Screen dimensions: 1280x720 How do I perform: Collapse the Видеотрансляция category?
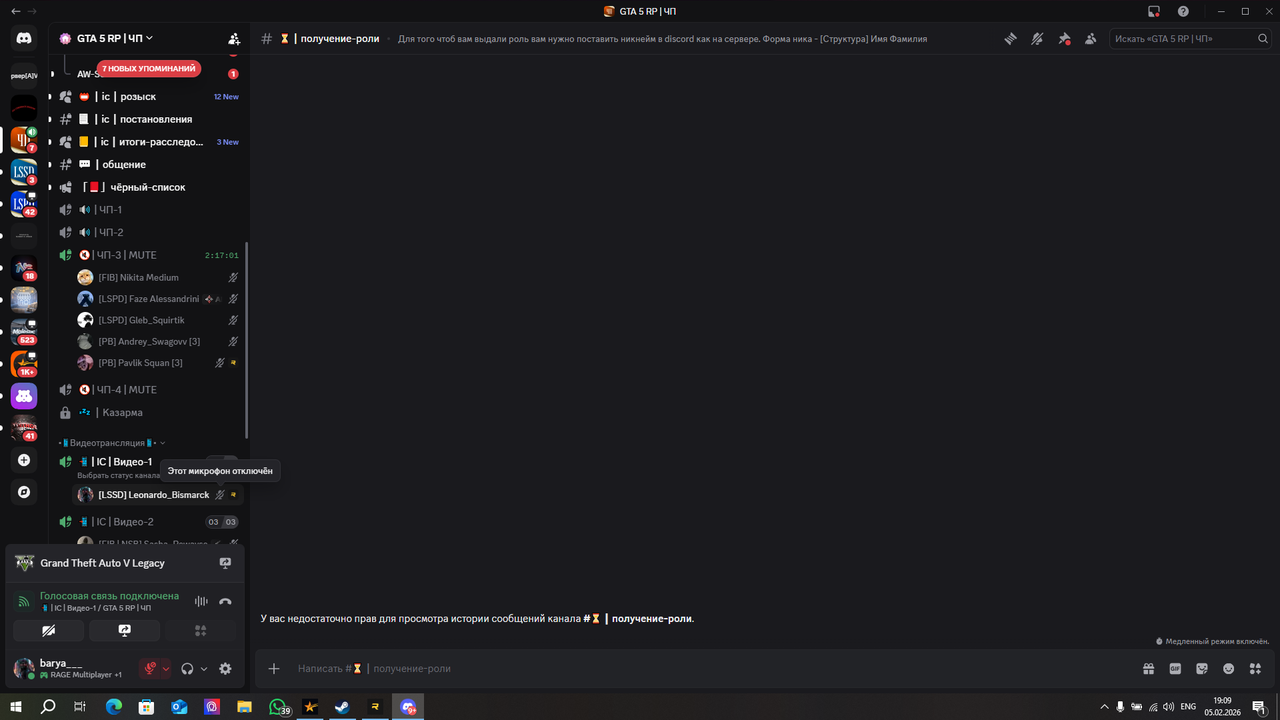(x=112, y=443)
